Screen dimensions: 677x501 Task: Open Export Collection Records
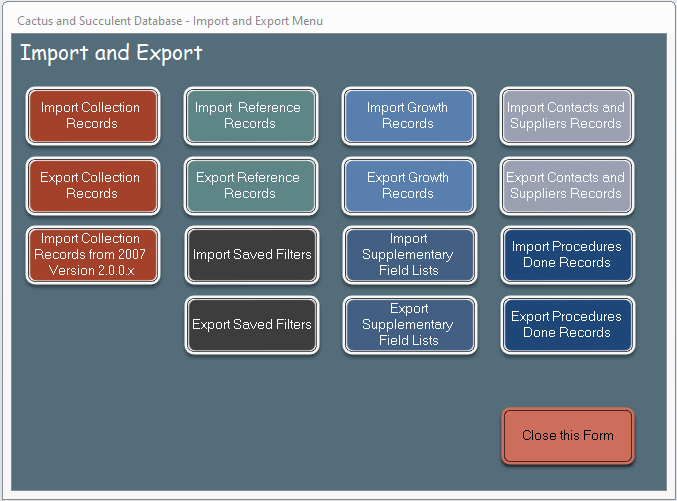[93, 186]
